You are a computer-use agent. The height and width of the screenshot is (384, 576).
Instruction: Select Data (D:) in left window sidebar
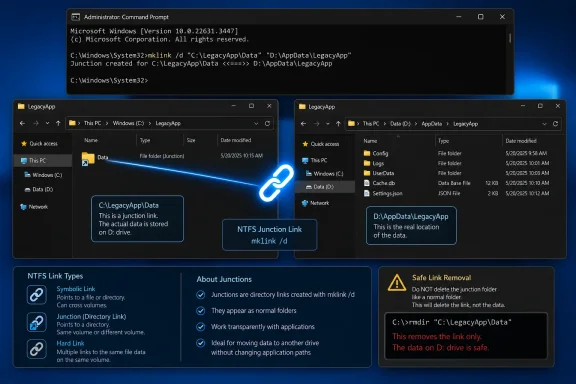pos(39,190)
